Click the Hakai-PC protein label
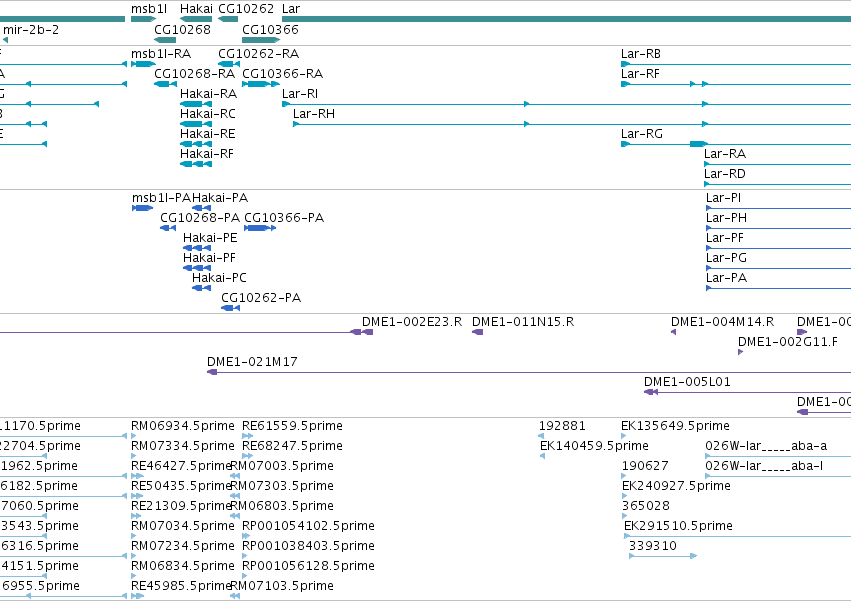The width and height of the screenshot is (851, 601). (x=219, y=279)
